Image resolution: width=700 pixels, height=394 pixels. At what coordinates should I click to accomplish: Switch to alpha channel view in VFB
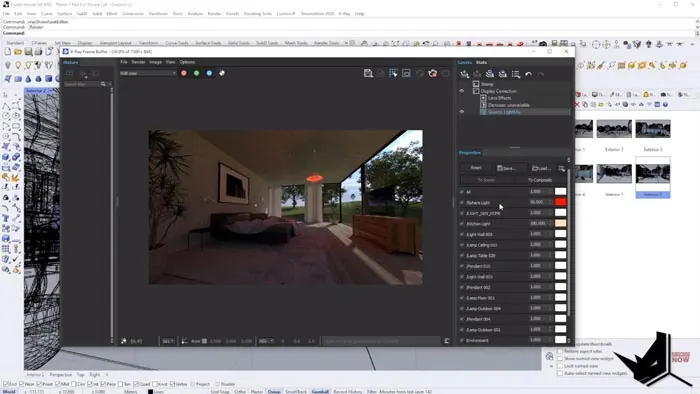pos(222,73)
